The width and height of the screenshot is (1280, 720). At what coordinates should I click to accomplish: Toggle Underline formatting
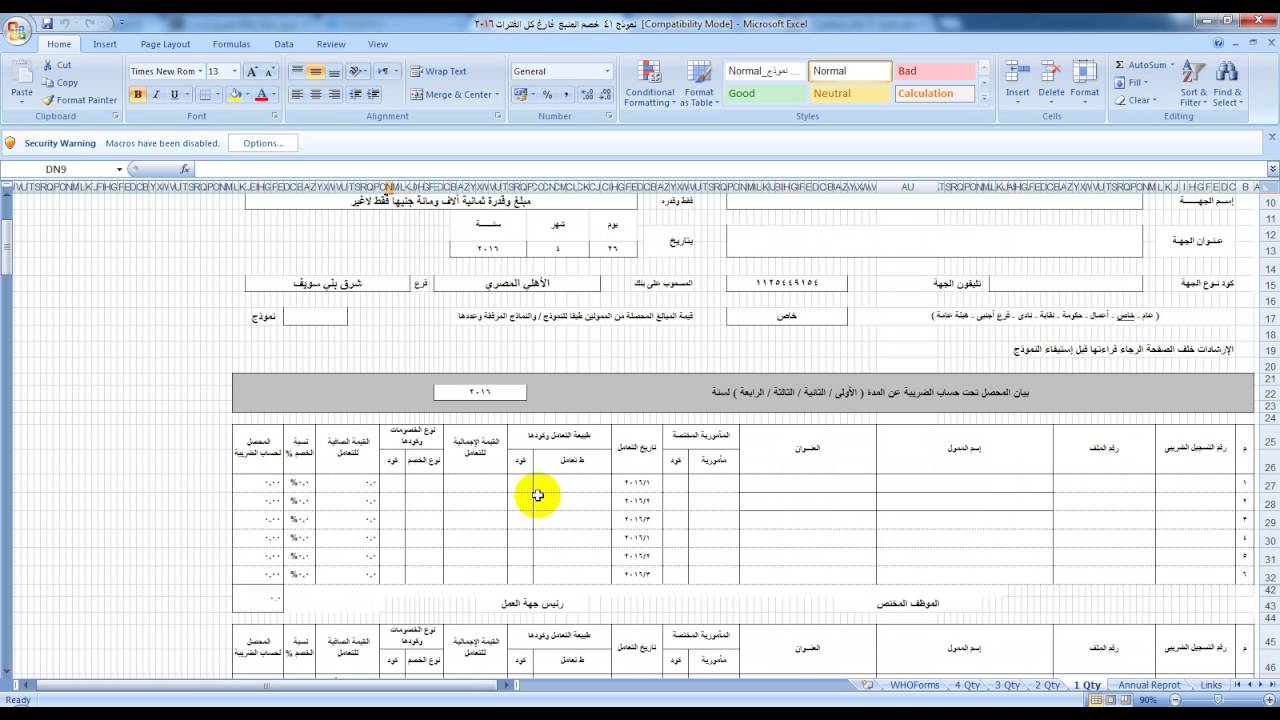tap(174, 95)
